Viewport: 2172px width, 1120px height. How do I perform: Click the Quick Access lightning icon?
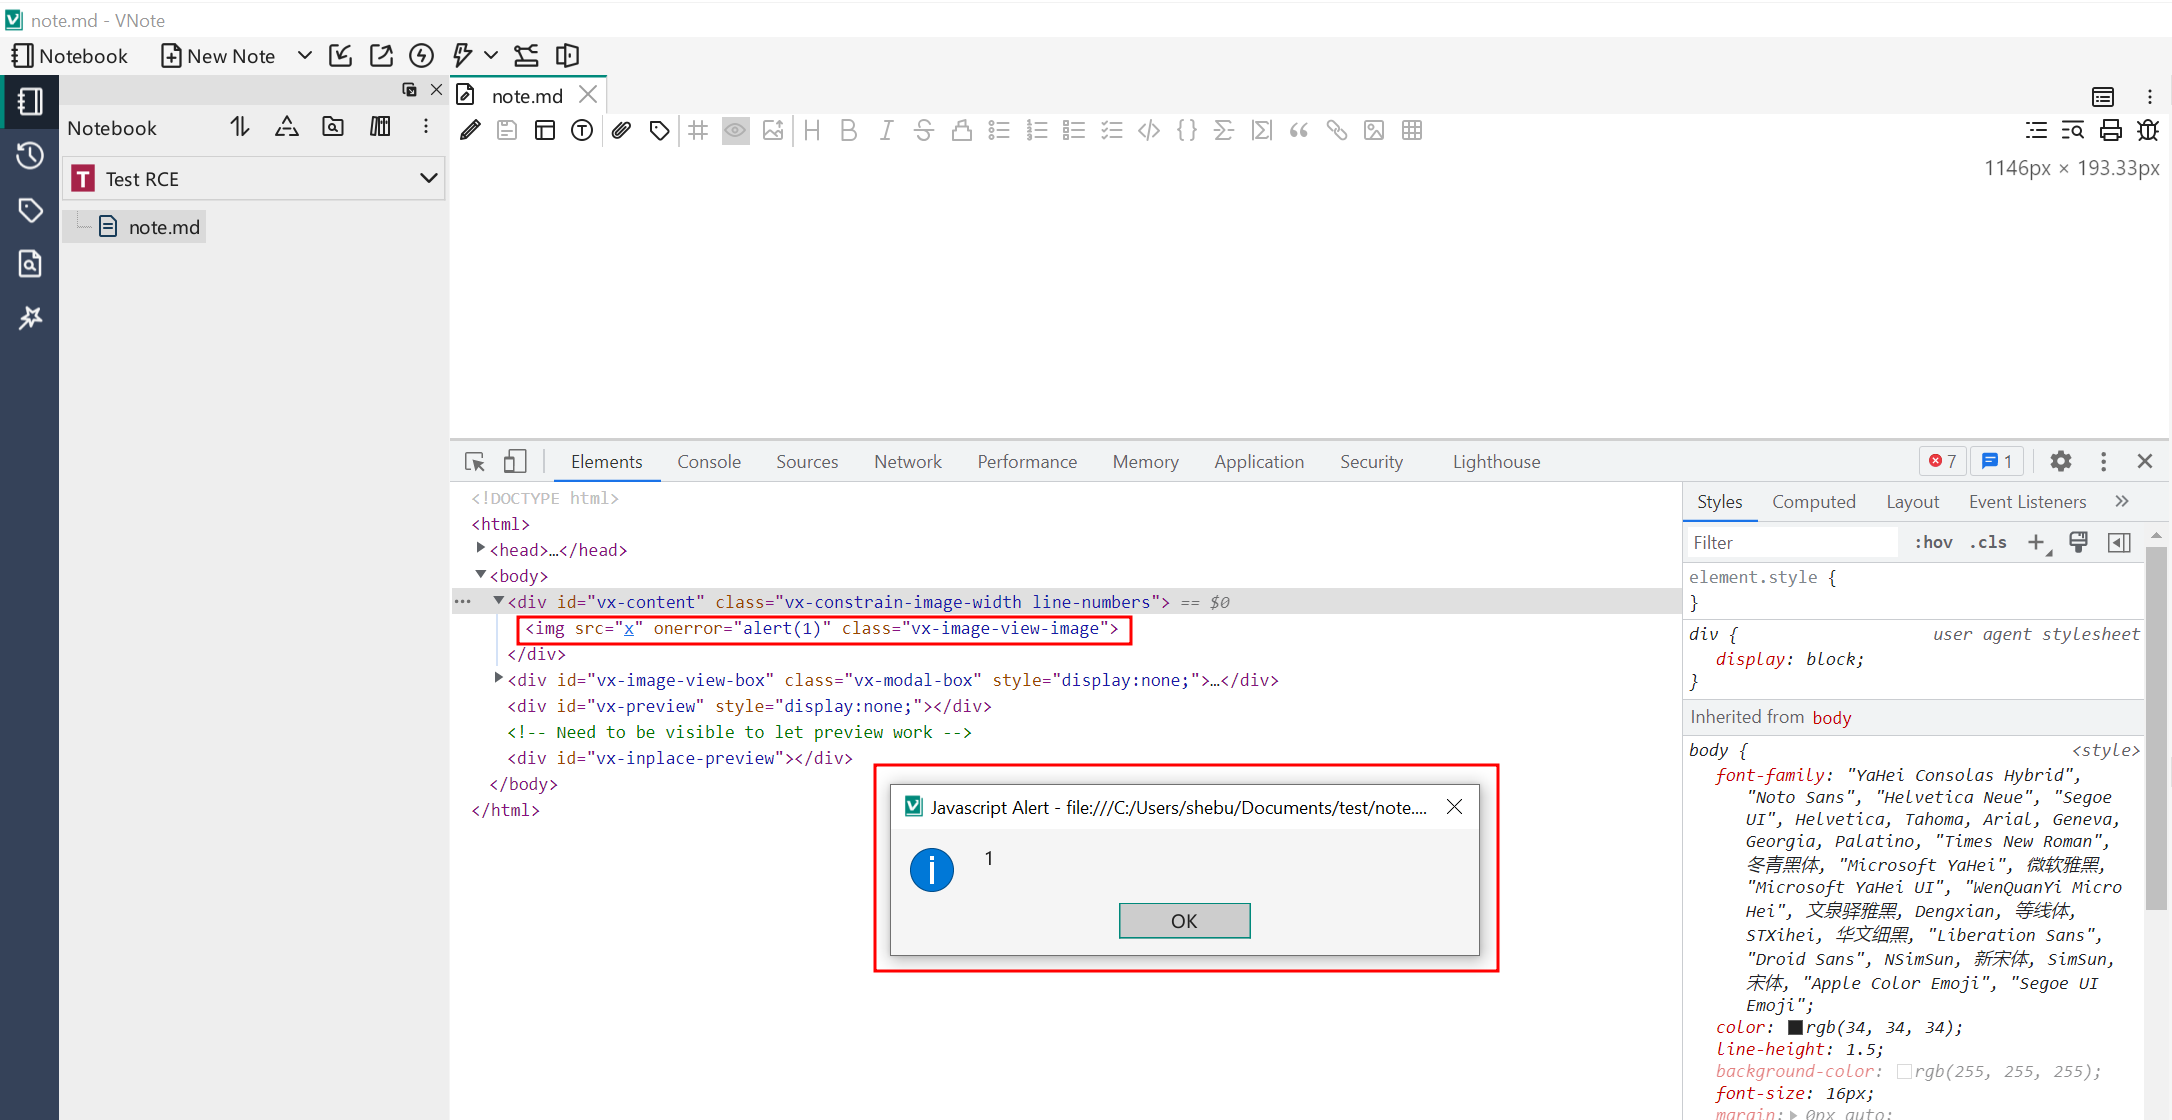click(x=462, y=56)
